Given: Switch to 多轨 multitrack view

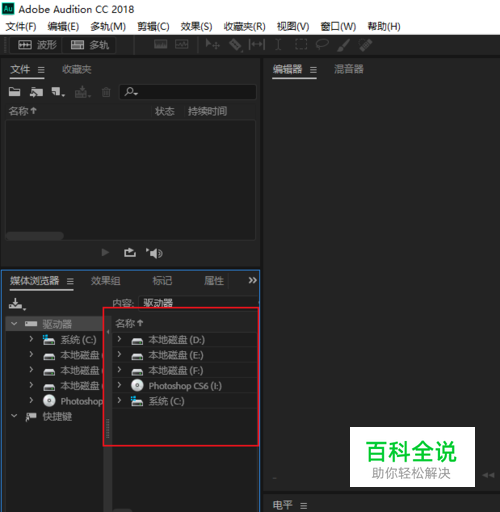Looking at the screenshot, I should click(x=89, y=45).
